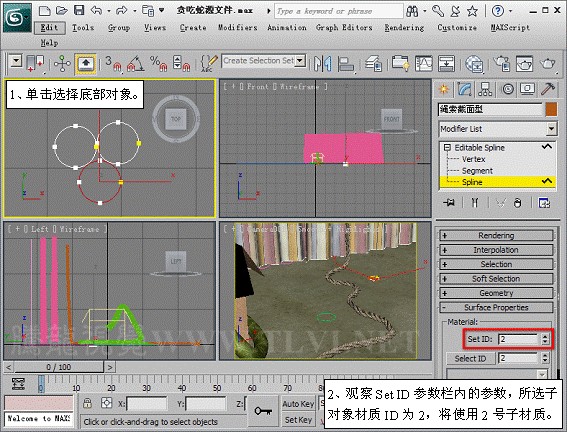Switch to the Modify panel tab
567x432 pixels.
click(x=464, y=89)
